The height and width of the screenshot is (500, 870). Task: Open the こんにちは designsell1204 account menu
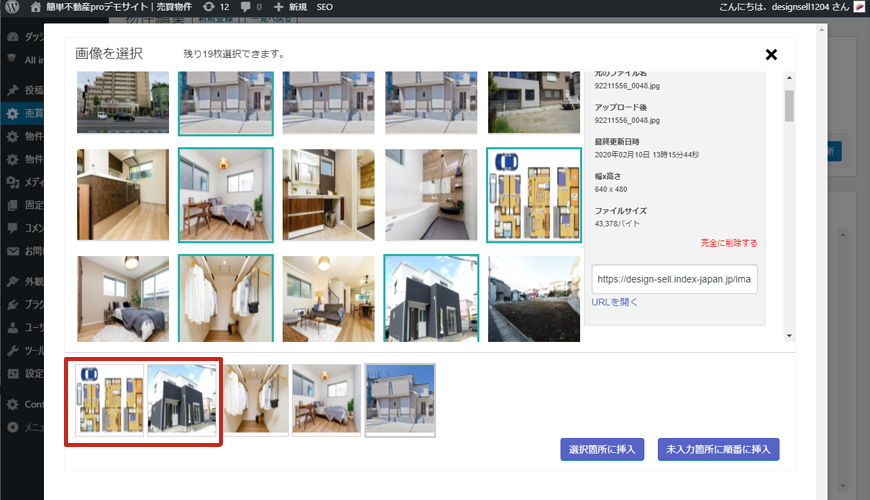782,7
